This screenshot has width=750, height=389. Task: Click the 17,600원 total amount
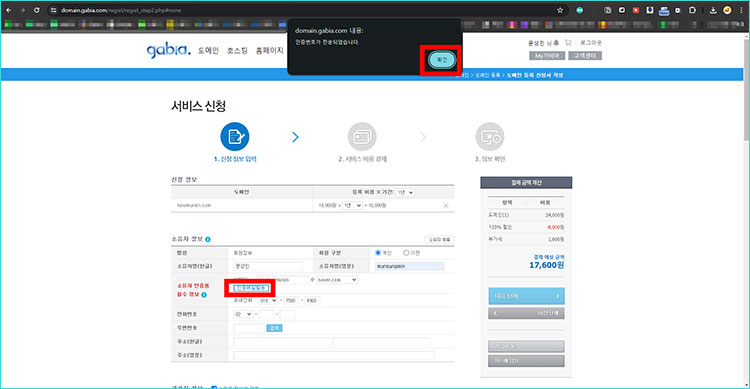(546, 265)
